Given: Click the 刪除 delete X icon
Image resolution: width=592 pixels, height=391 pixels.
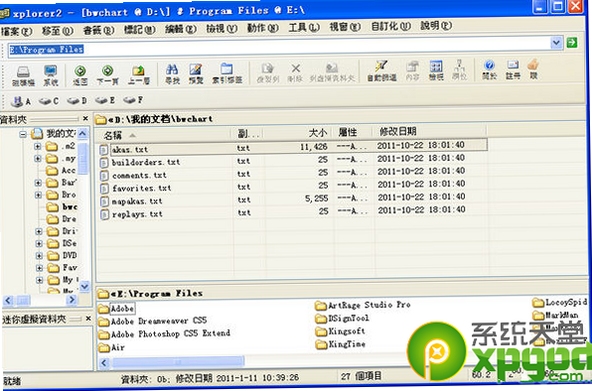Looking at the screenshot, I should pyautogui.click(x=296, y=72).
